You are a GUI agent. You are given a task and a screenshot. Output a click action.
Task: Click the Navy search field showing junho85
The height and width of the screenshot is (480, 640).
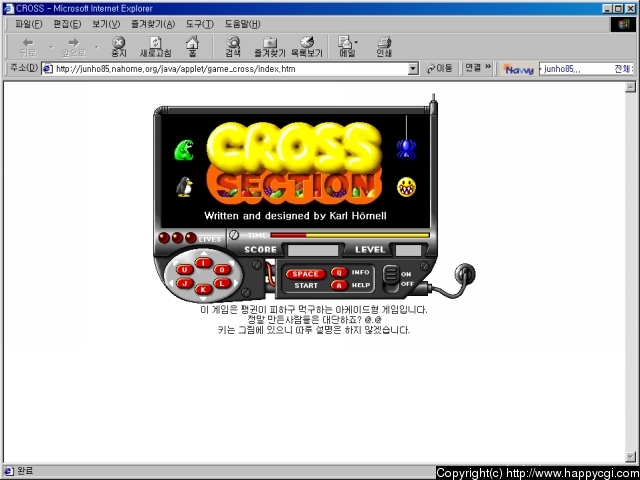575,69
